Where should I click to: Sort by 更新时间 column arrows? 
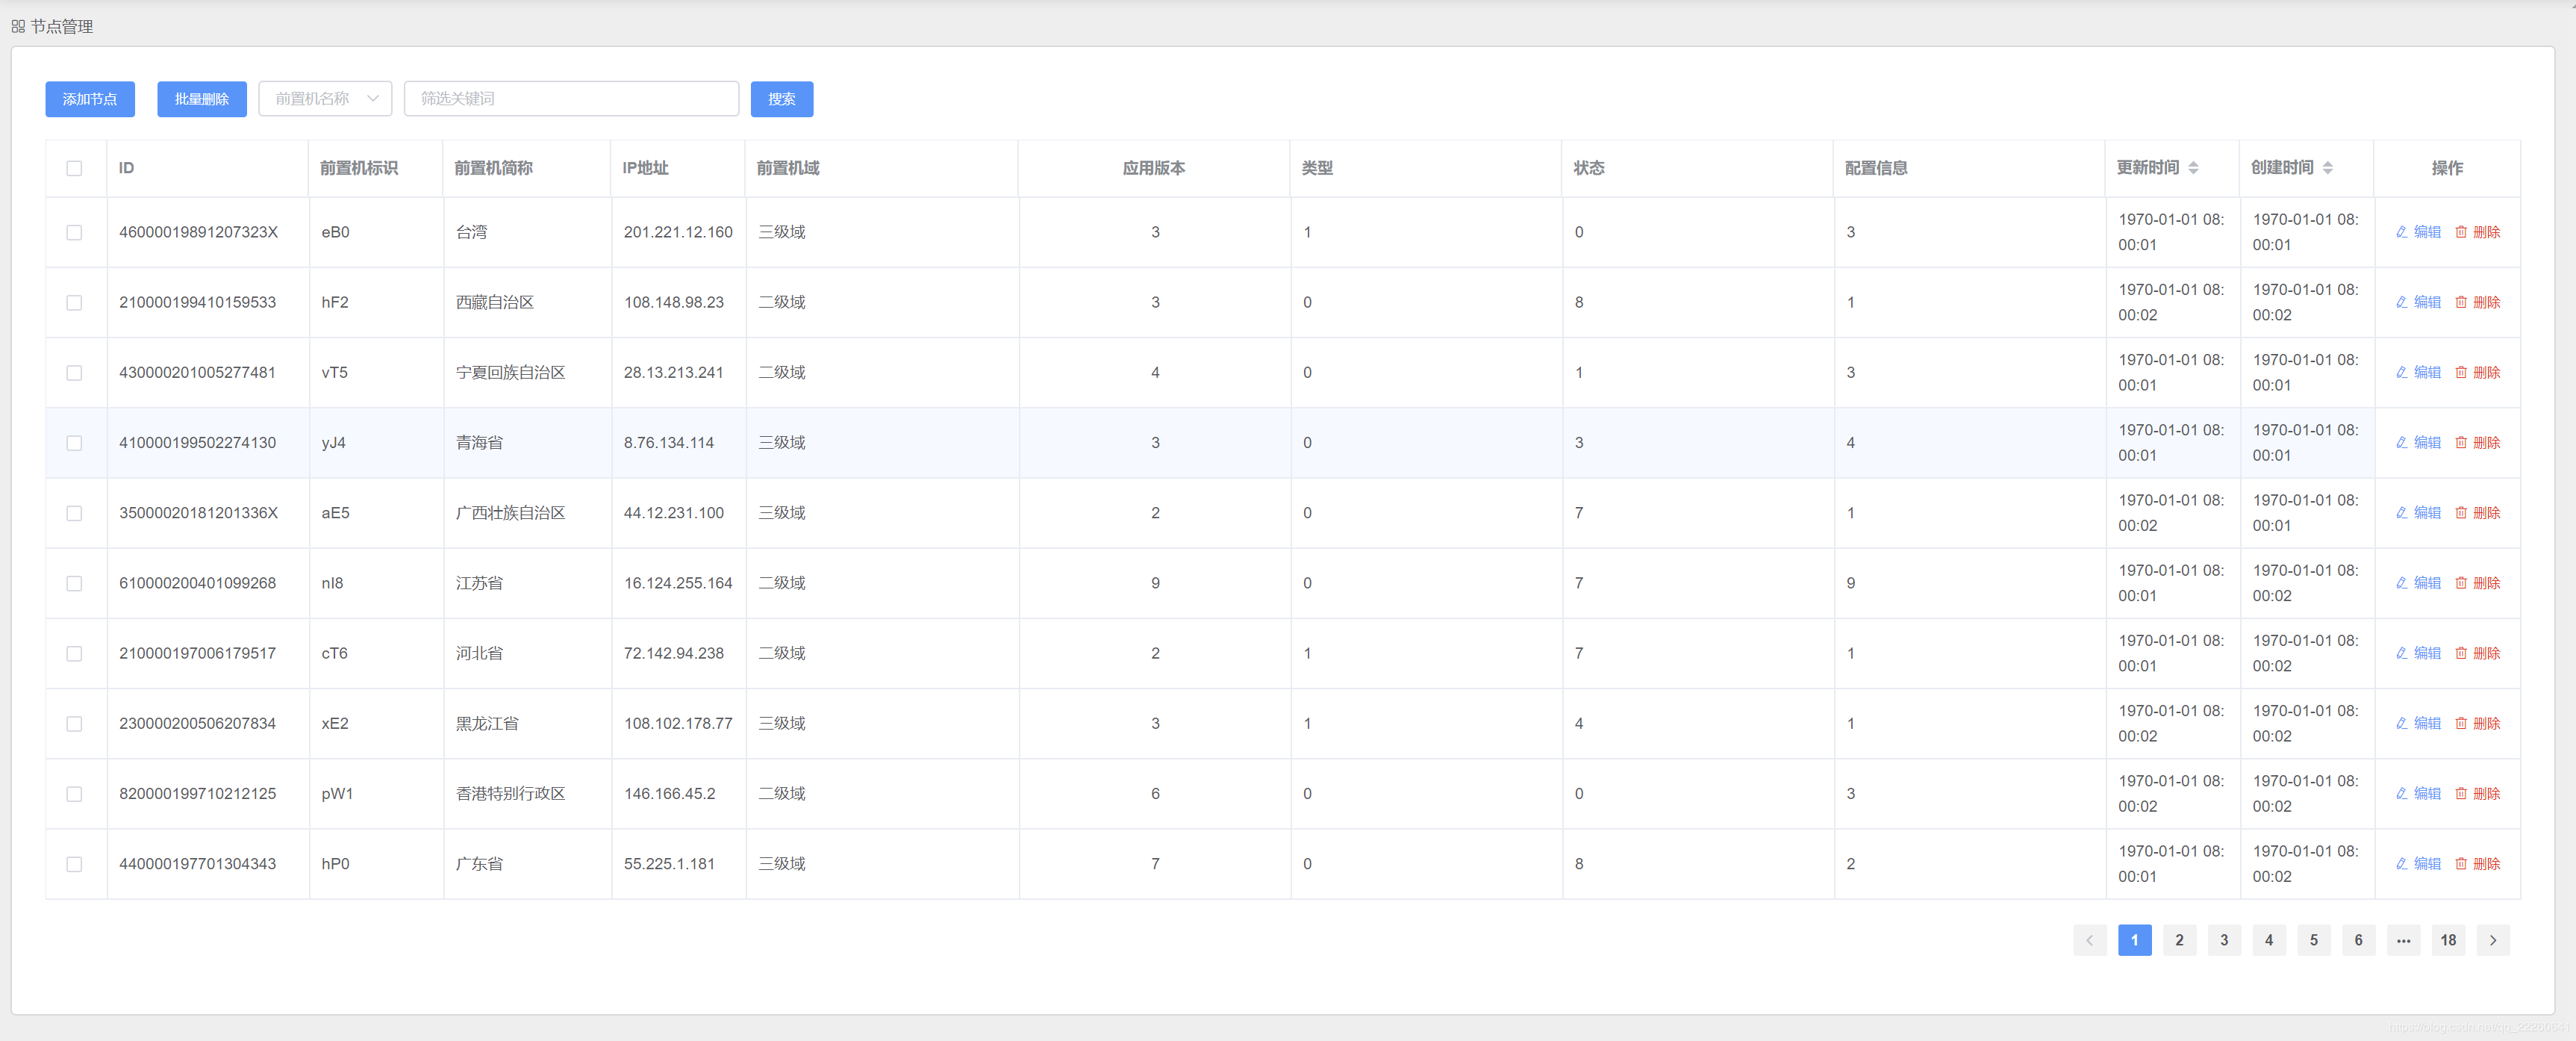[x=2193, y=168]
